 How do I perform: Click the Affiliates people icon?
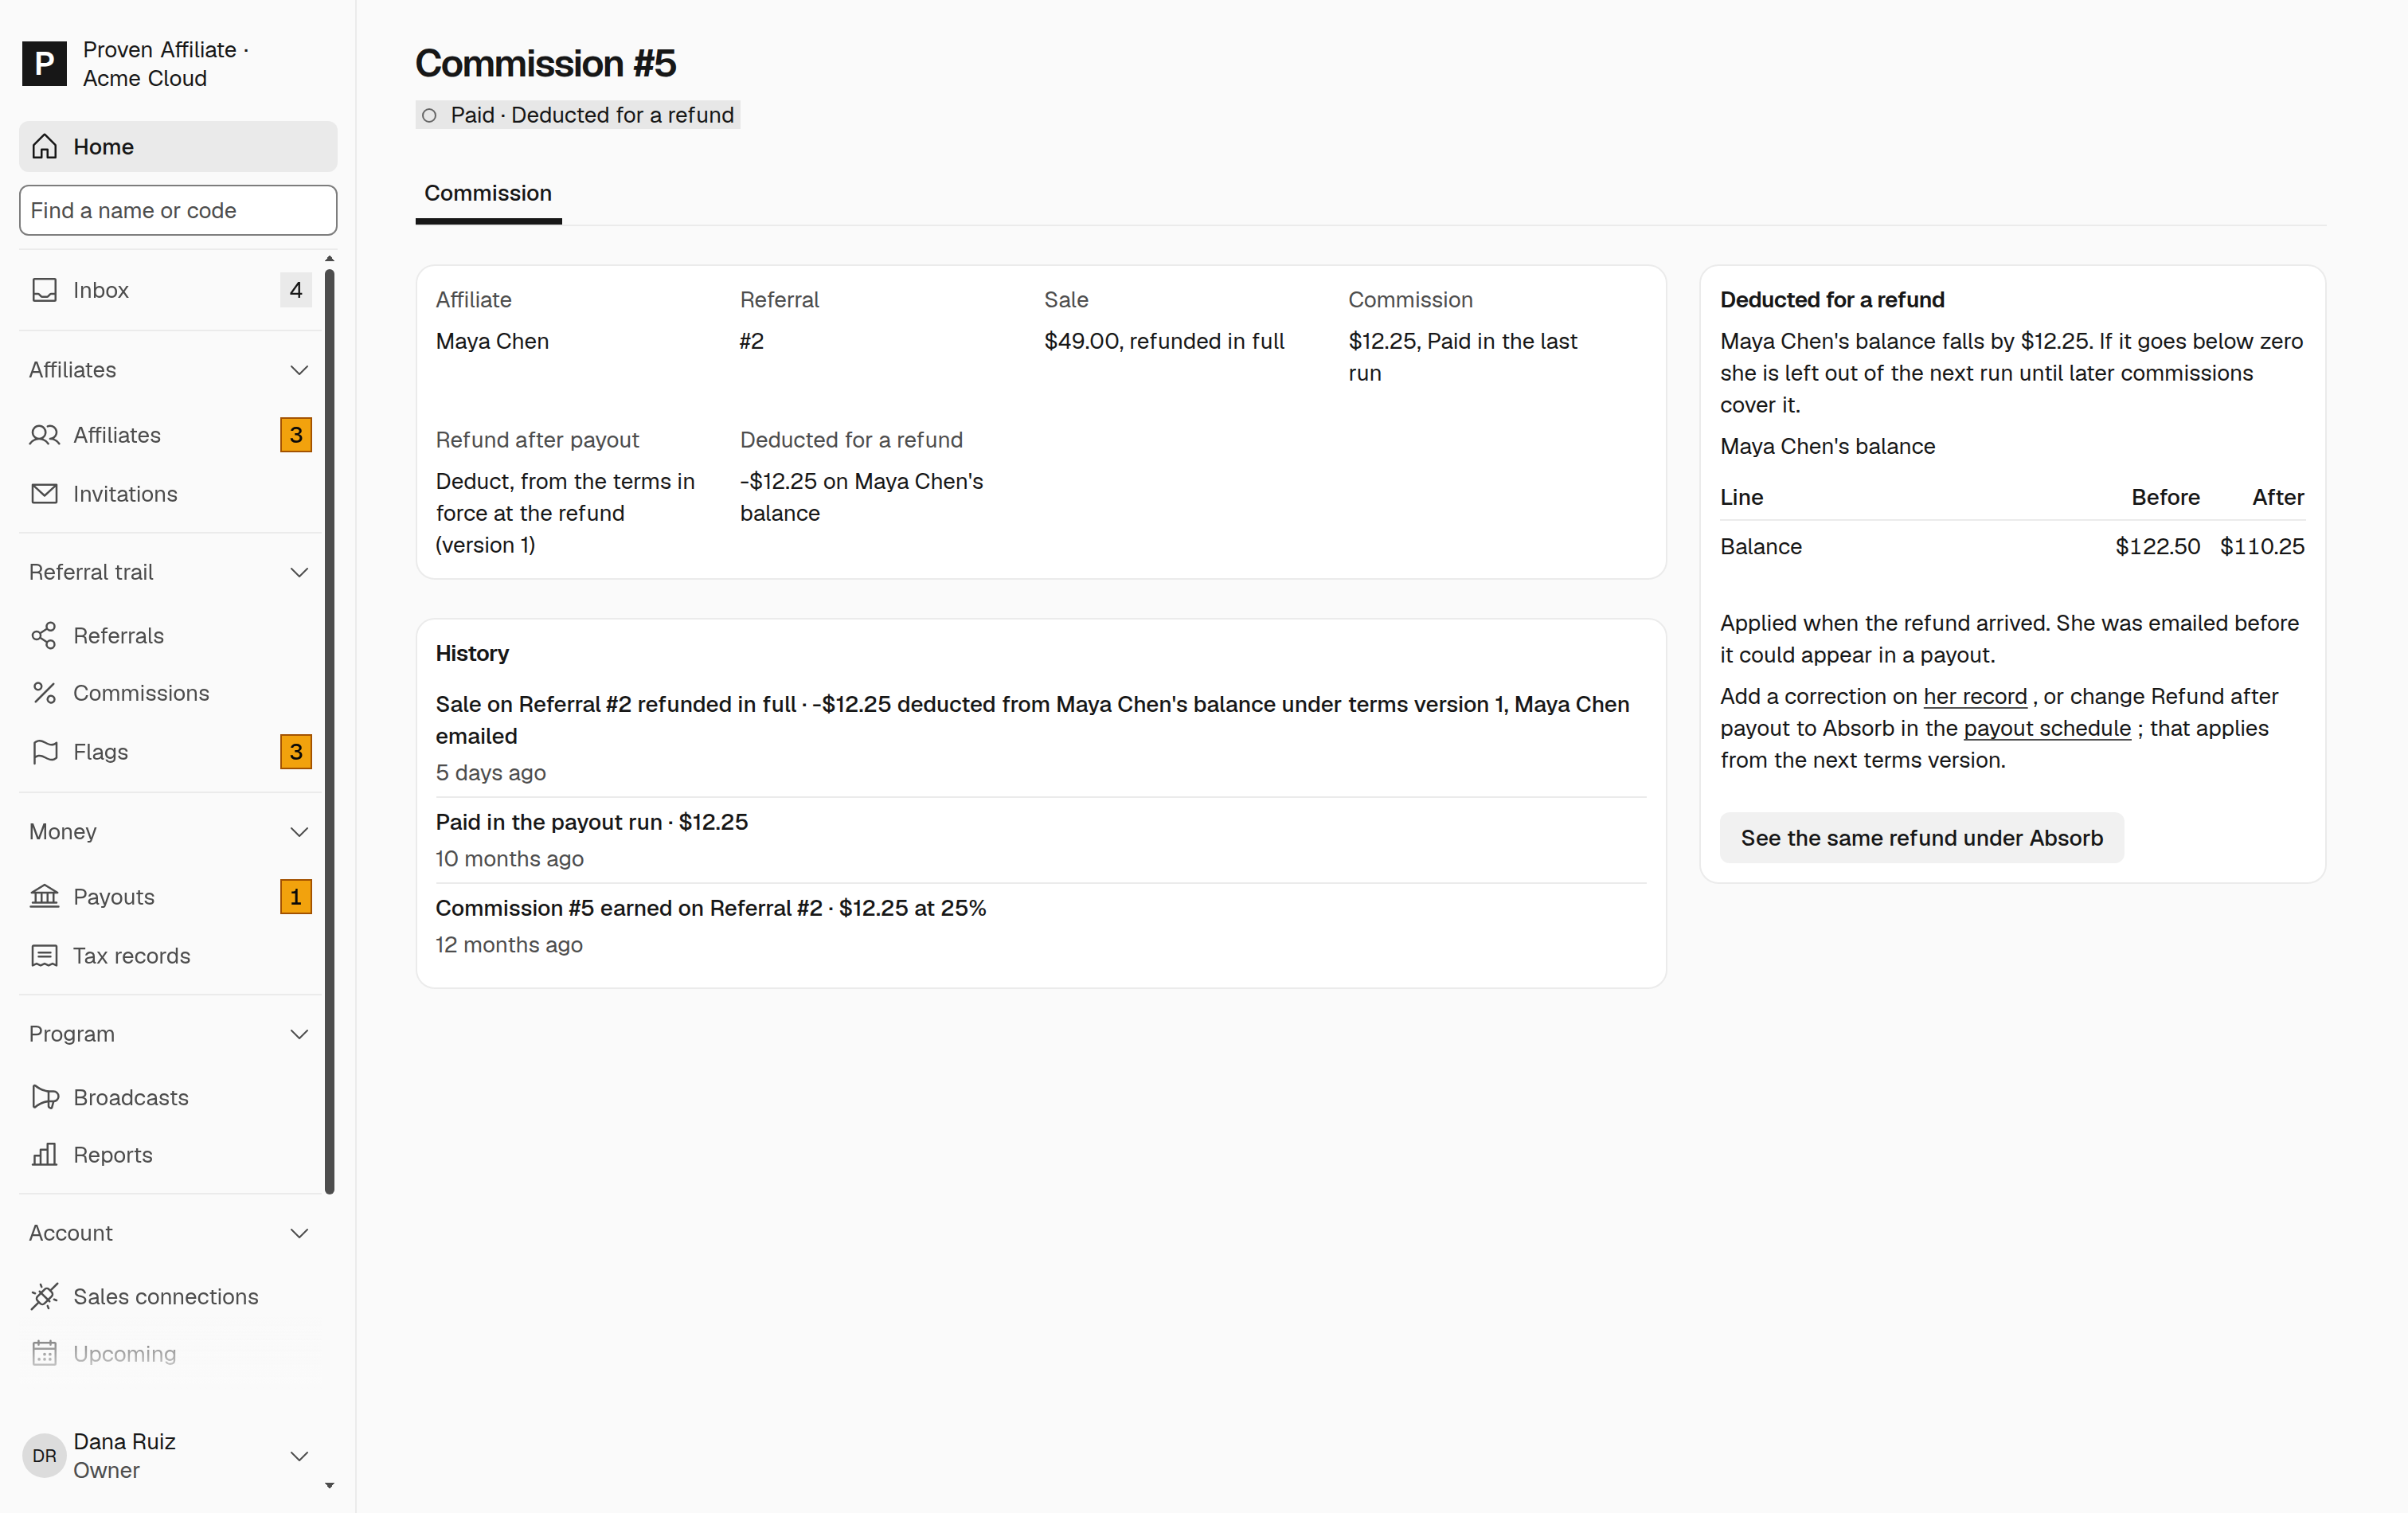[x=44, y=435]
